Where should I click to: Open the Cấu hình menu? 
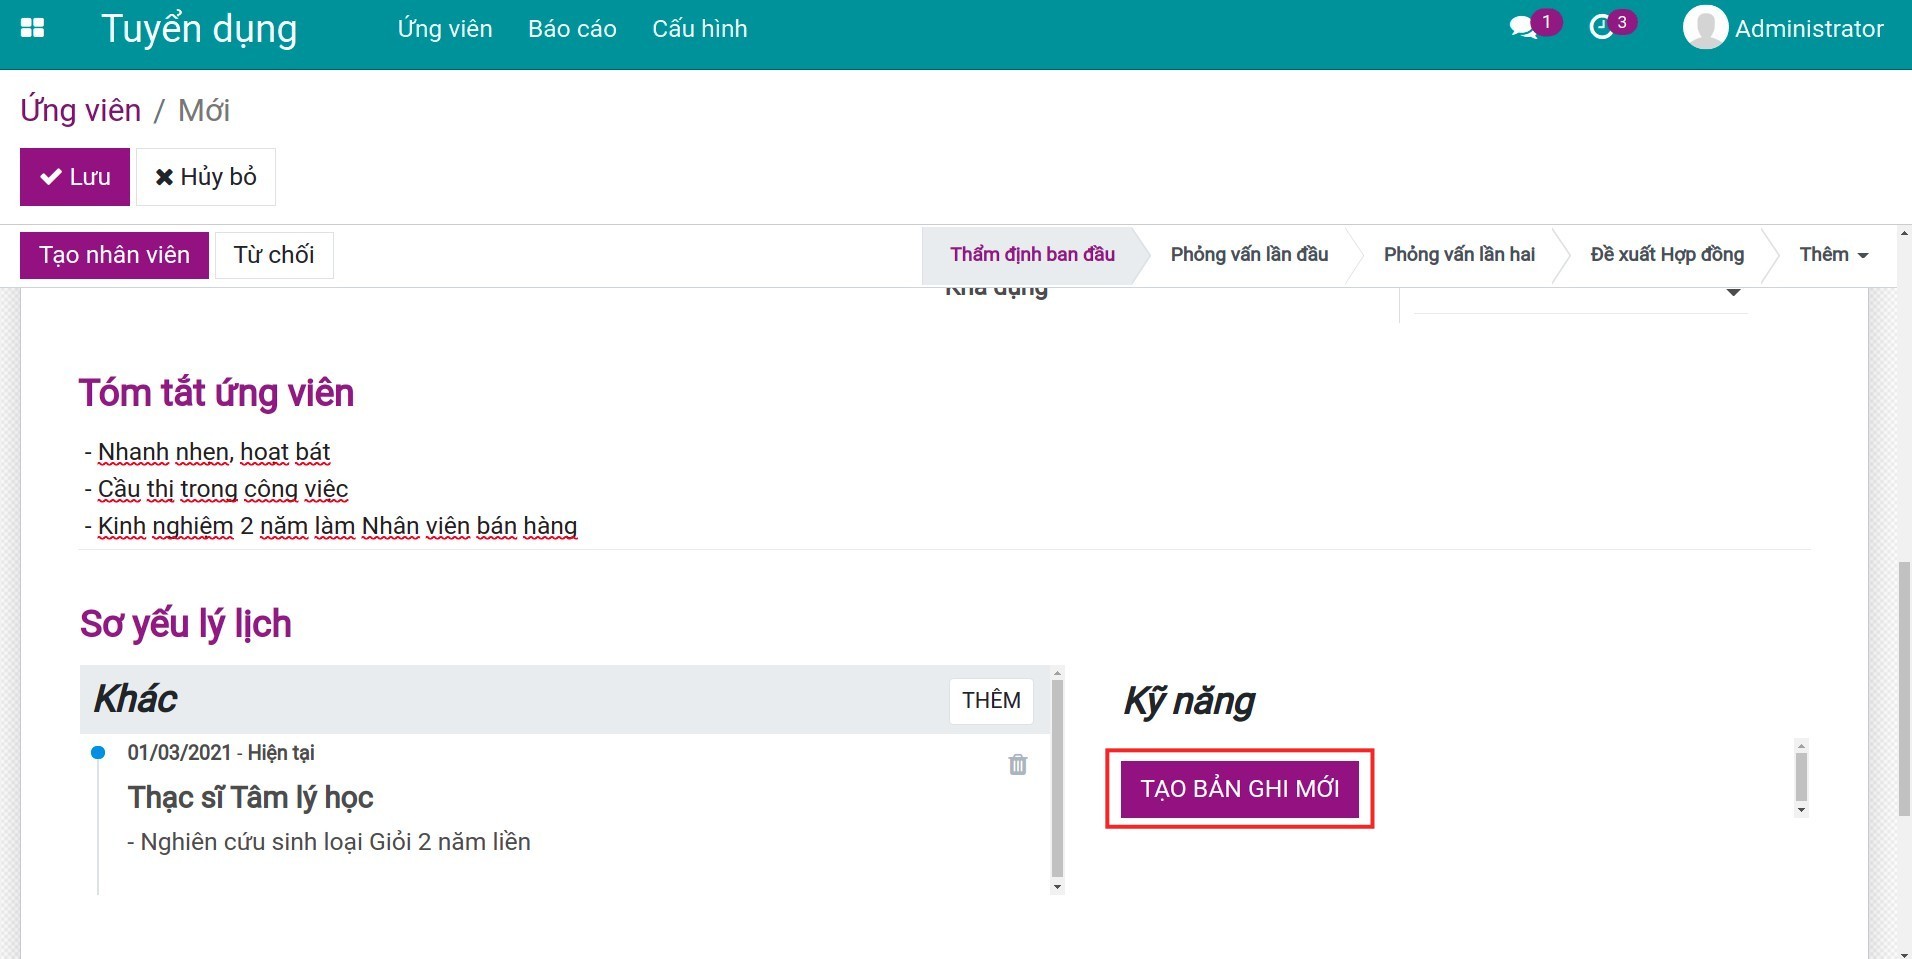point(699,29)
